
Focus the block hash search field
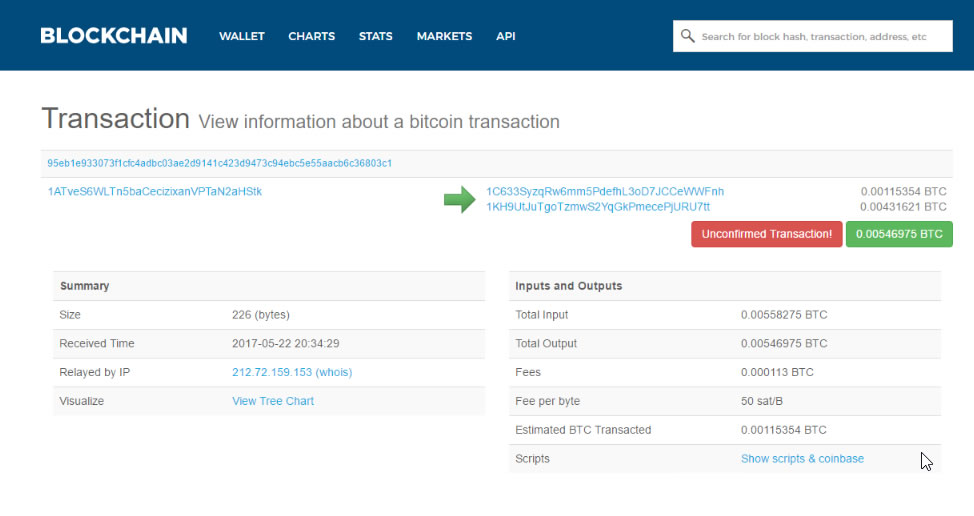point(812,36)
